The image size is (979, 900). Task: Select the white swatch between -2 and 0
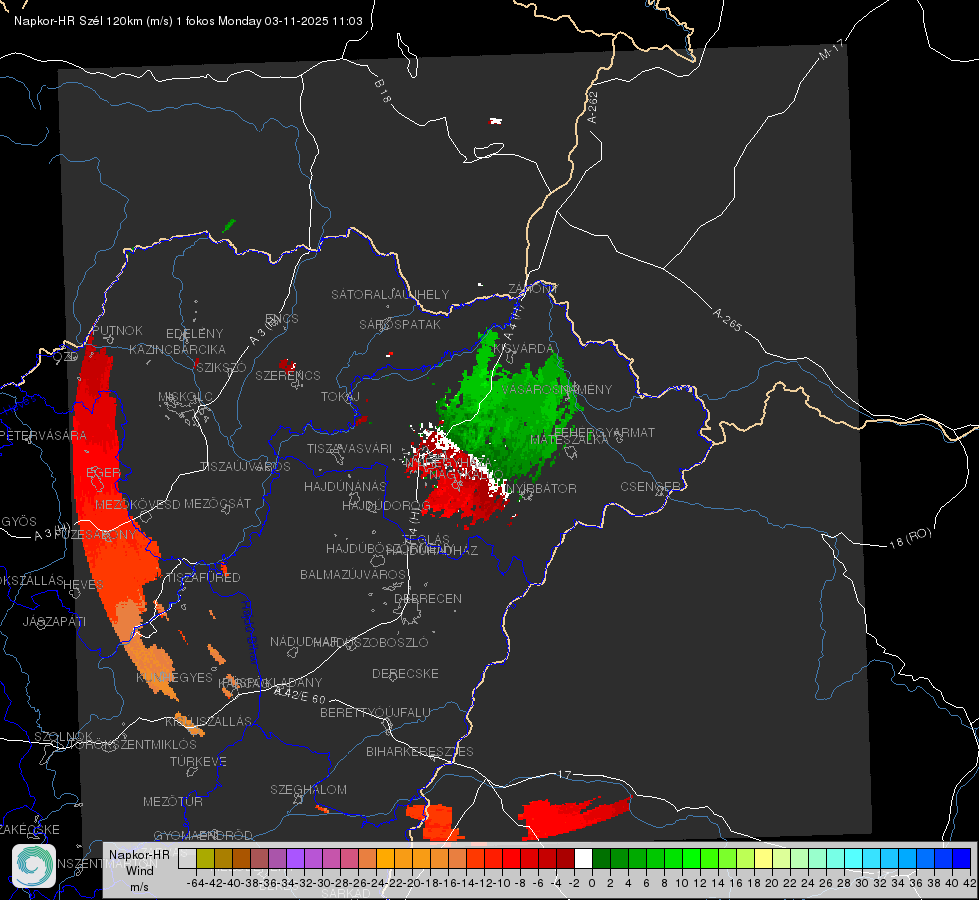click(583, 859)
